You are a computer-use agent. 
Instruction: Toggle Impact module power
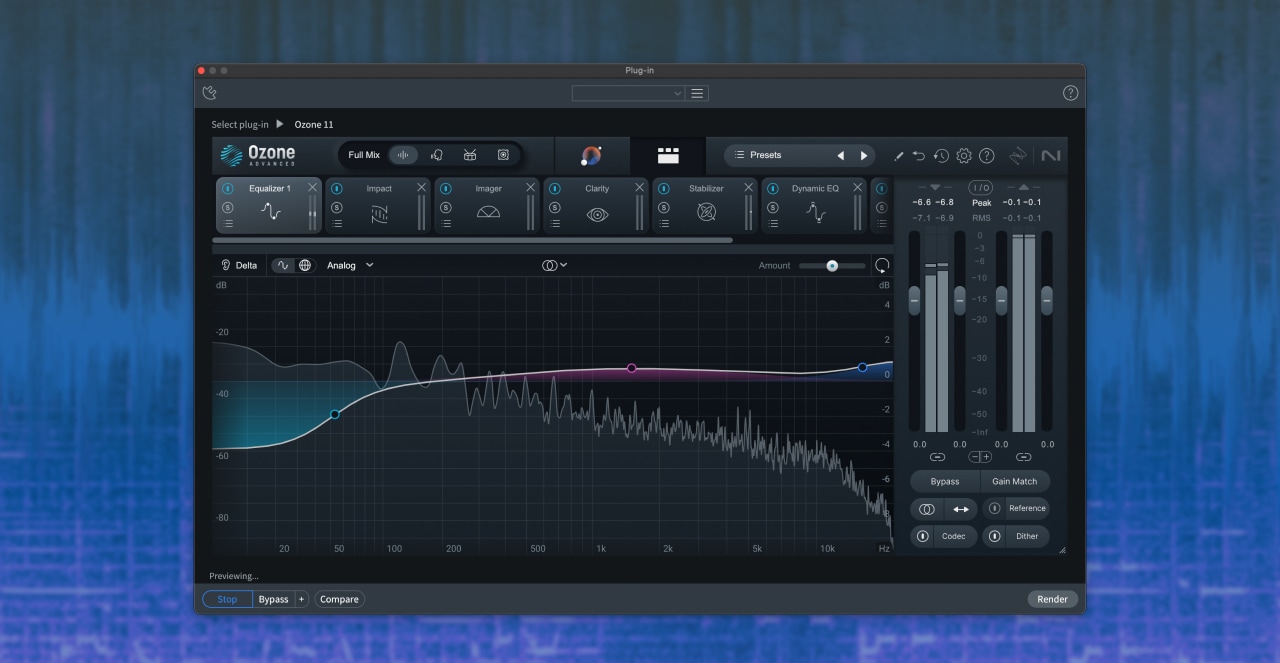336,188
